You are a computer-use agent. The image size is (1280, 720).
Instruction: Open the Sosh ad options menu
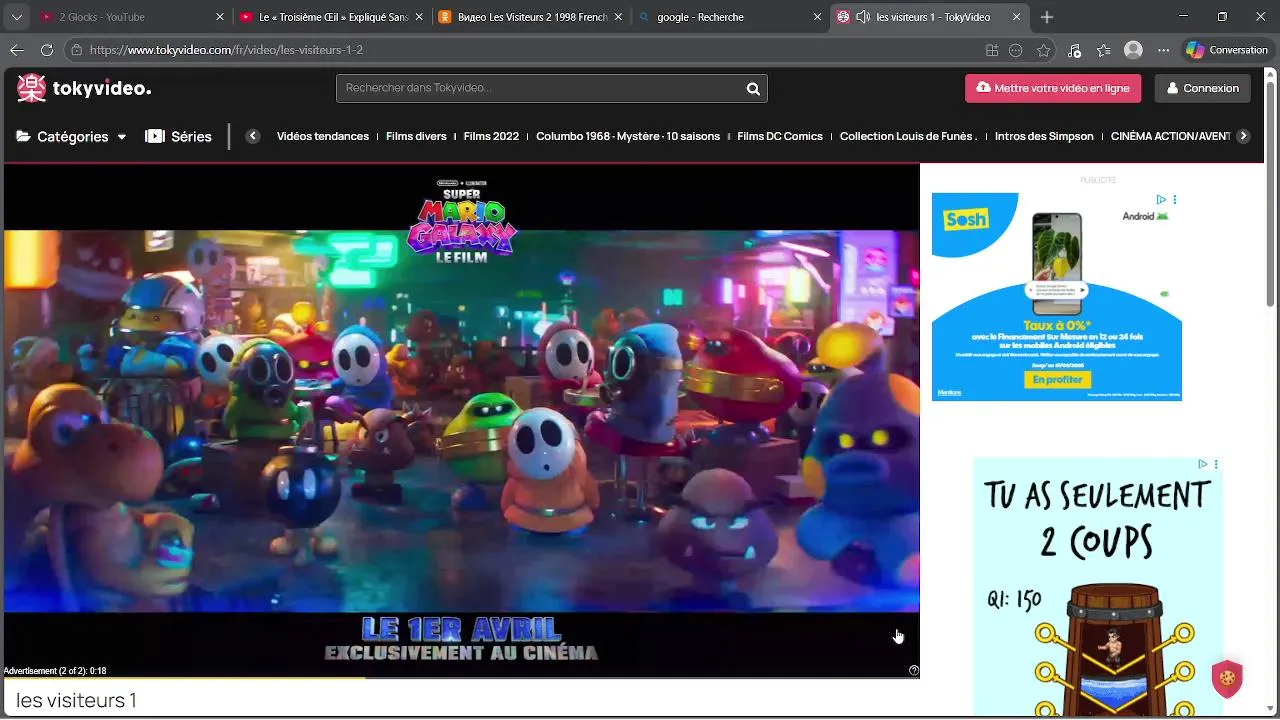pyautogui.click(x=1175, y=199)
